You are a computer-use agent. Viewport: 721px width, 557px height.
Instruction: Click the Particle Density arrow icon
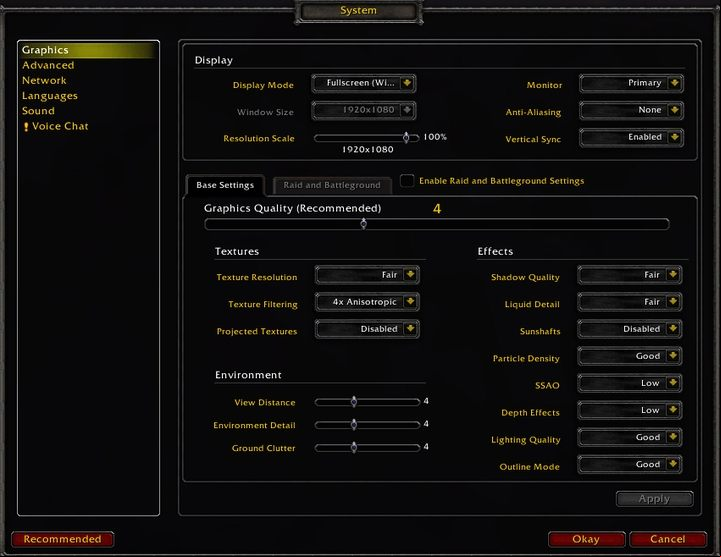673,356
